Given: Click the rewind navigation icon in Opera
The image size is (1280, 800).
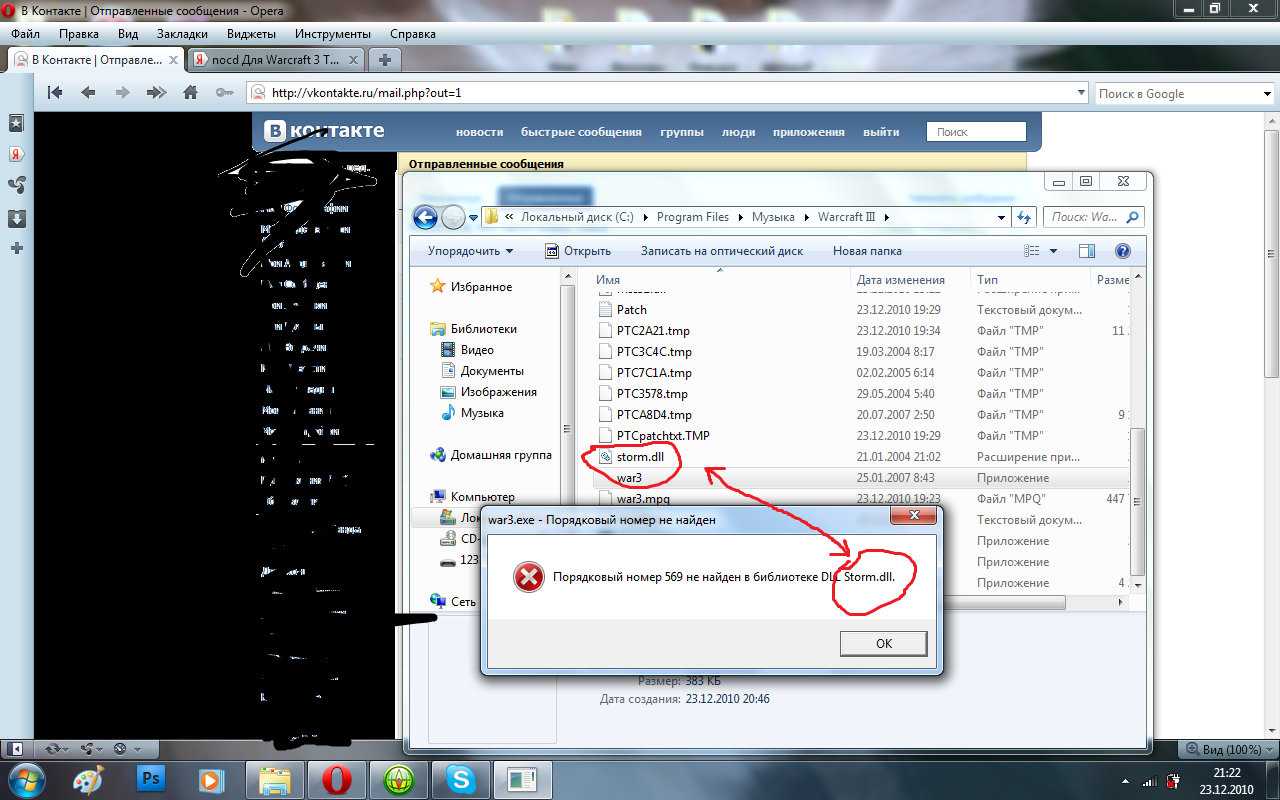Looking at the screenshot, I should (x=55, y=93).
